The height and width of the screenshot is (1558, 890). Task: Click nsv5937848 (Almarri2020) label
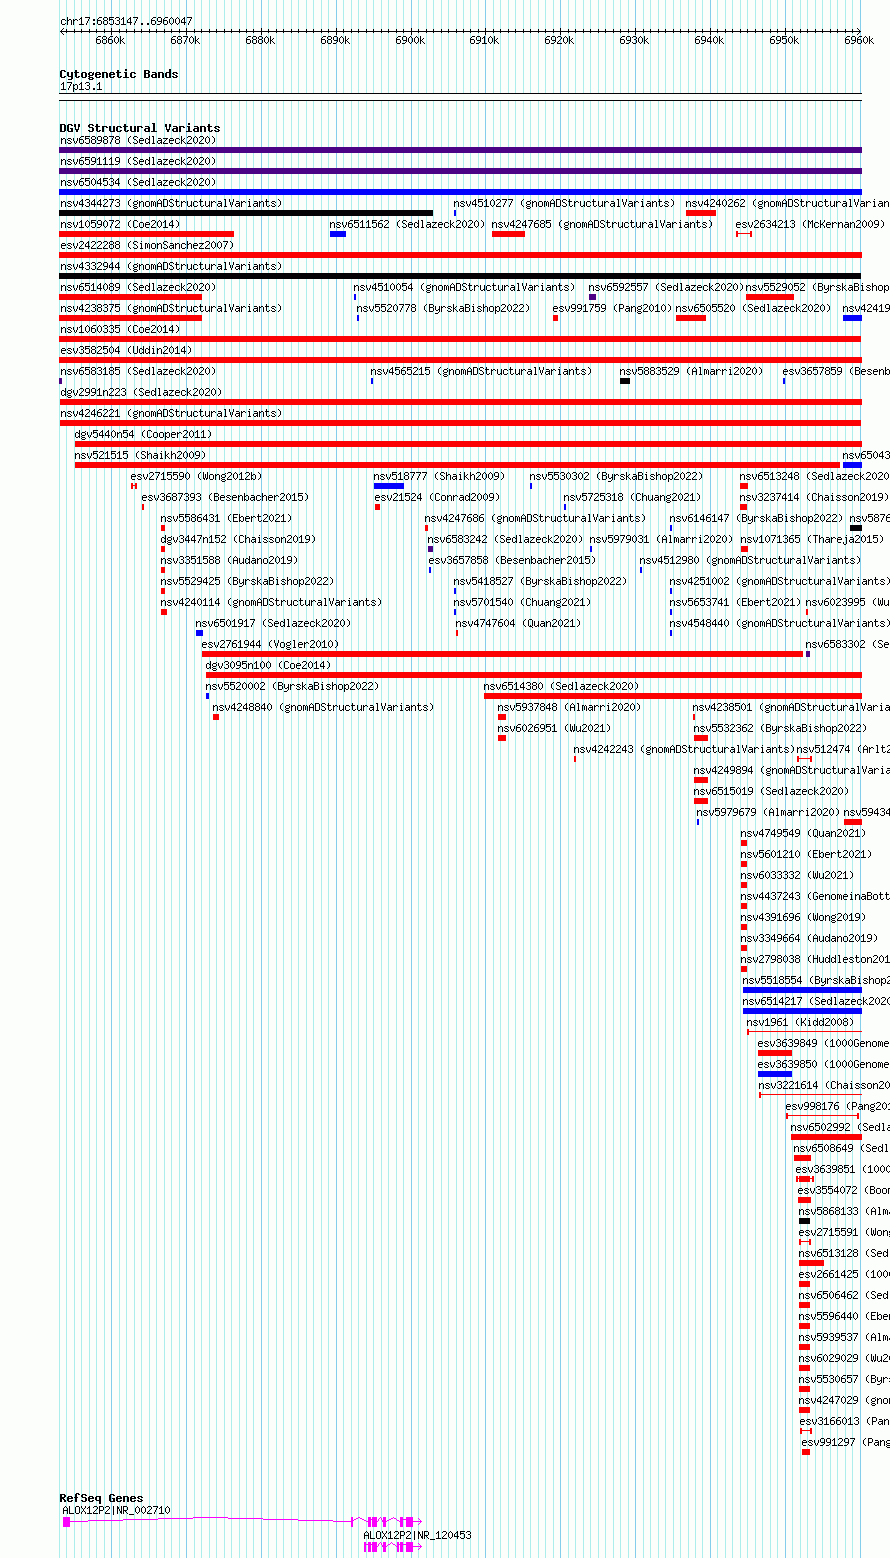click(x=569, y=707)
